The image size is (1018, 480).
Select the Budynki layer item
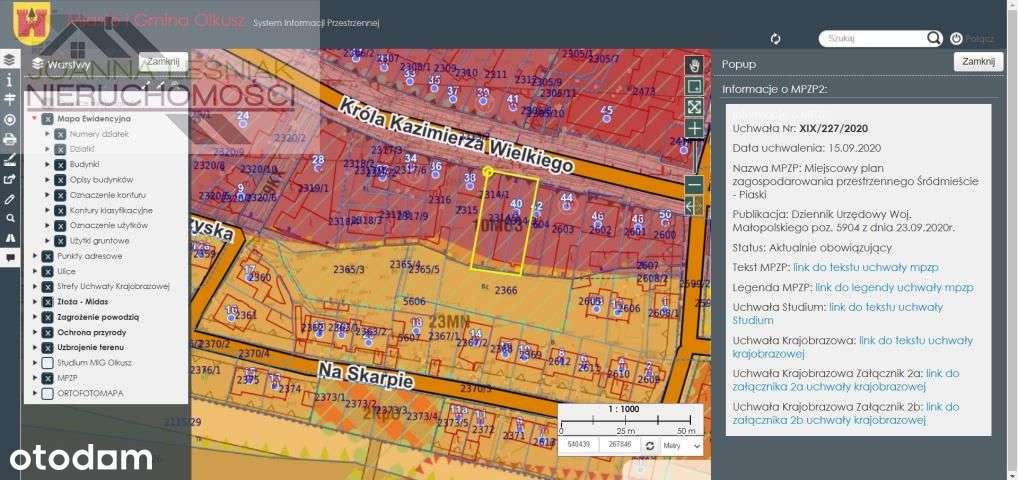click(x=84, y=164)
